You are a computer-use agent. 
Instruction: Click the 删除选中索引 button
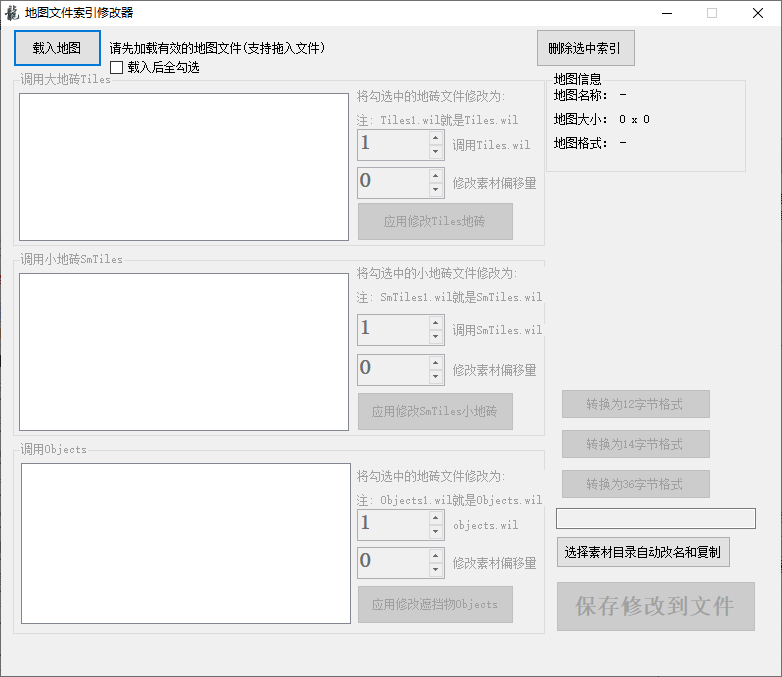coord(586,48)
